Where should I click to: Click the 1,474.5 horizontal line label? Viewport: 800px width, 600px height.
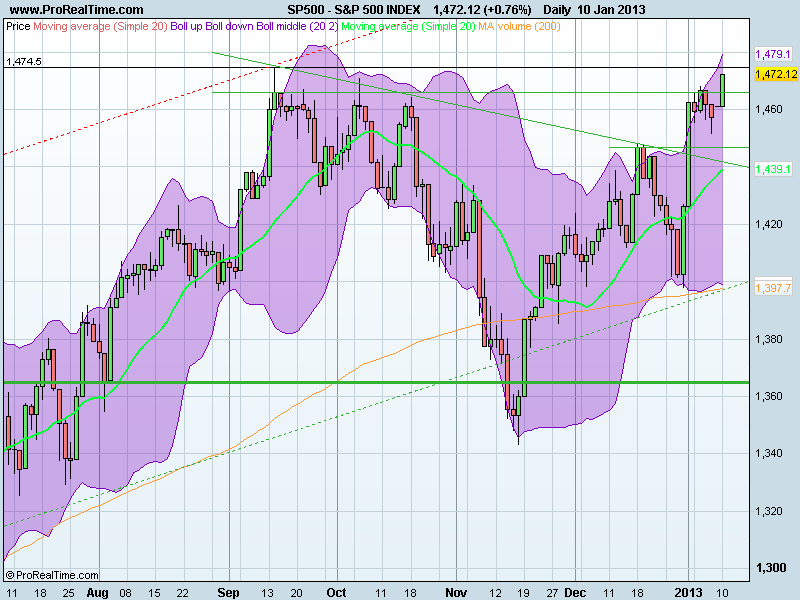coord(23,62)
